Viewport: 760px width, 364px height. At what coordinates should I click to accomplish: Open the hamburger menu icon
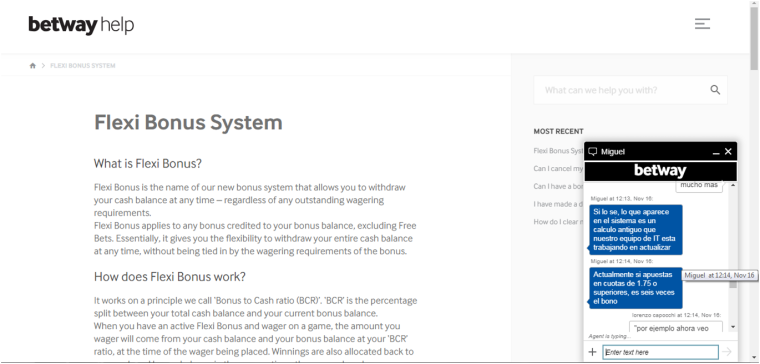702,24
